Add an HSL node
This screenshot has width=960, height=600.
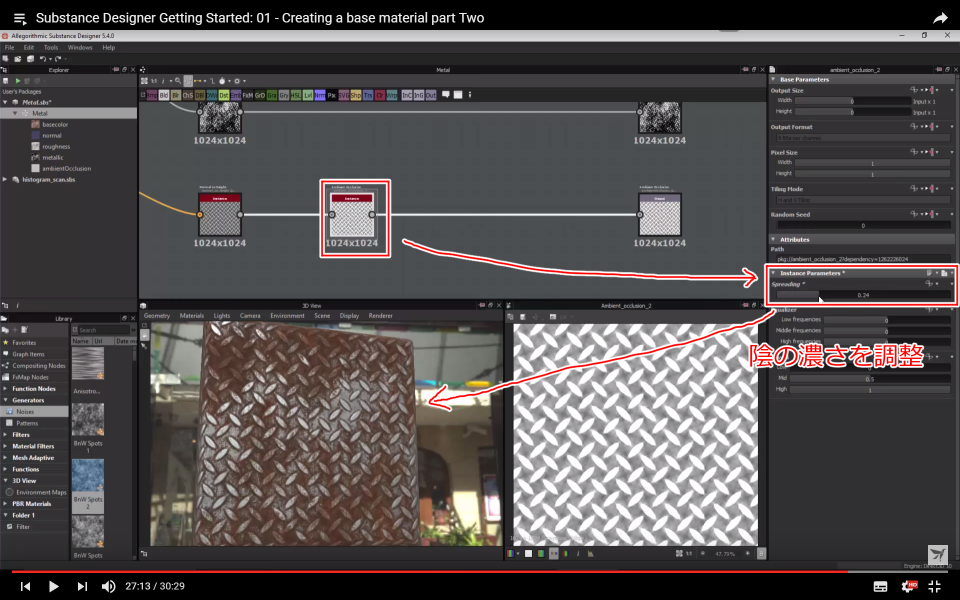click(295, 96)
